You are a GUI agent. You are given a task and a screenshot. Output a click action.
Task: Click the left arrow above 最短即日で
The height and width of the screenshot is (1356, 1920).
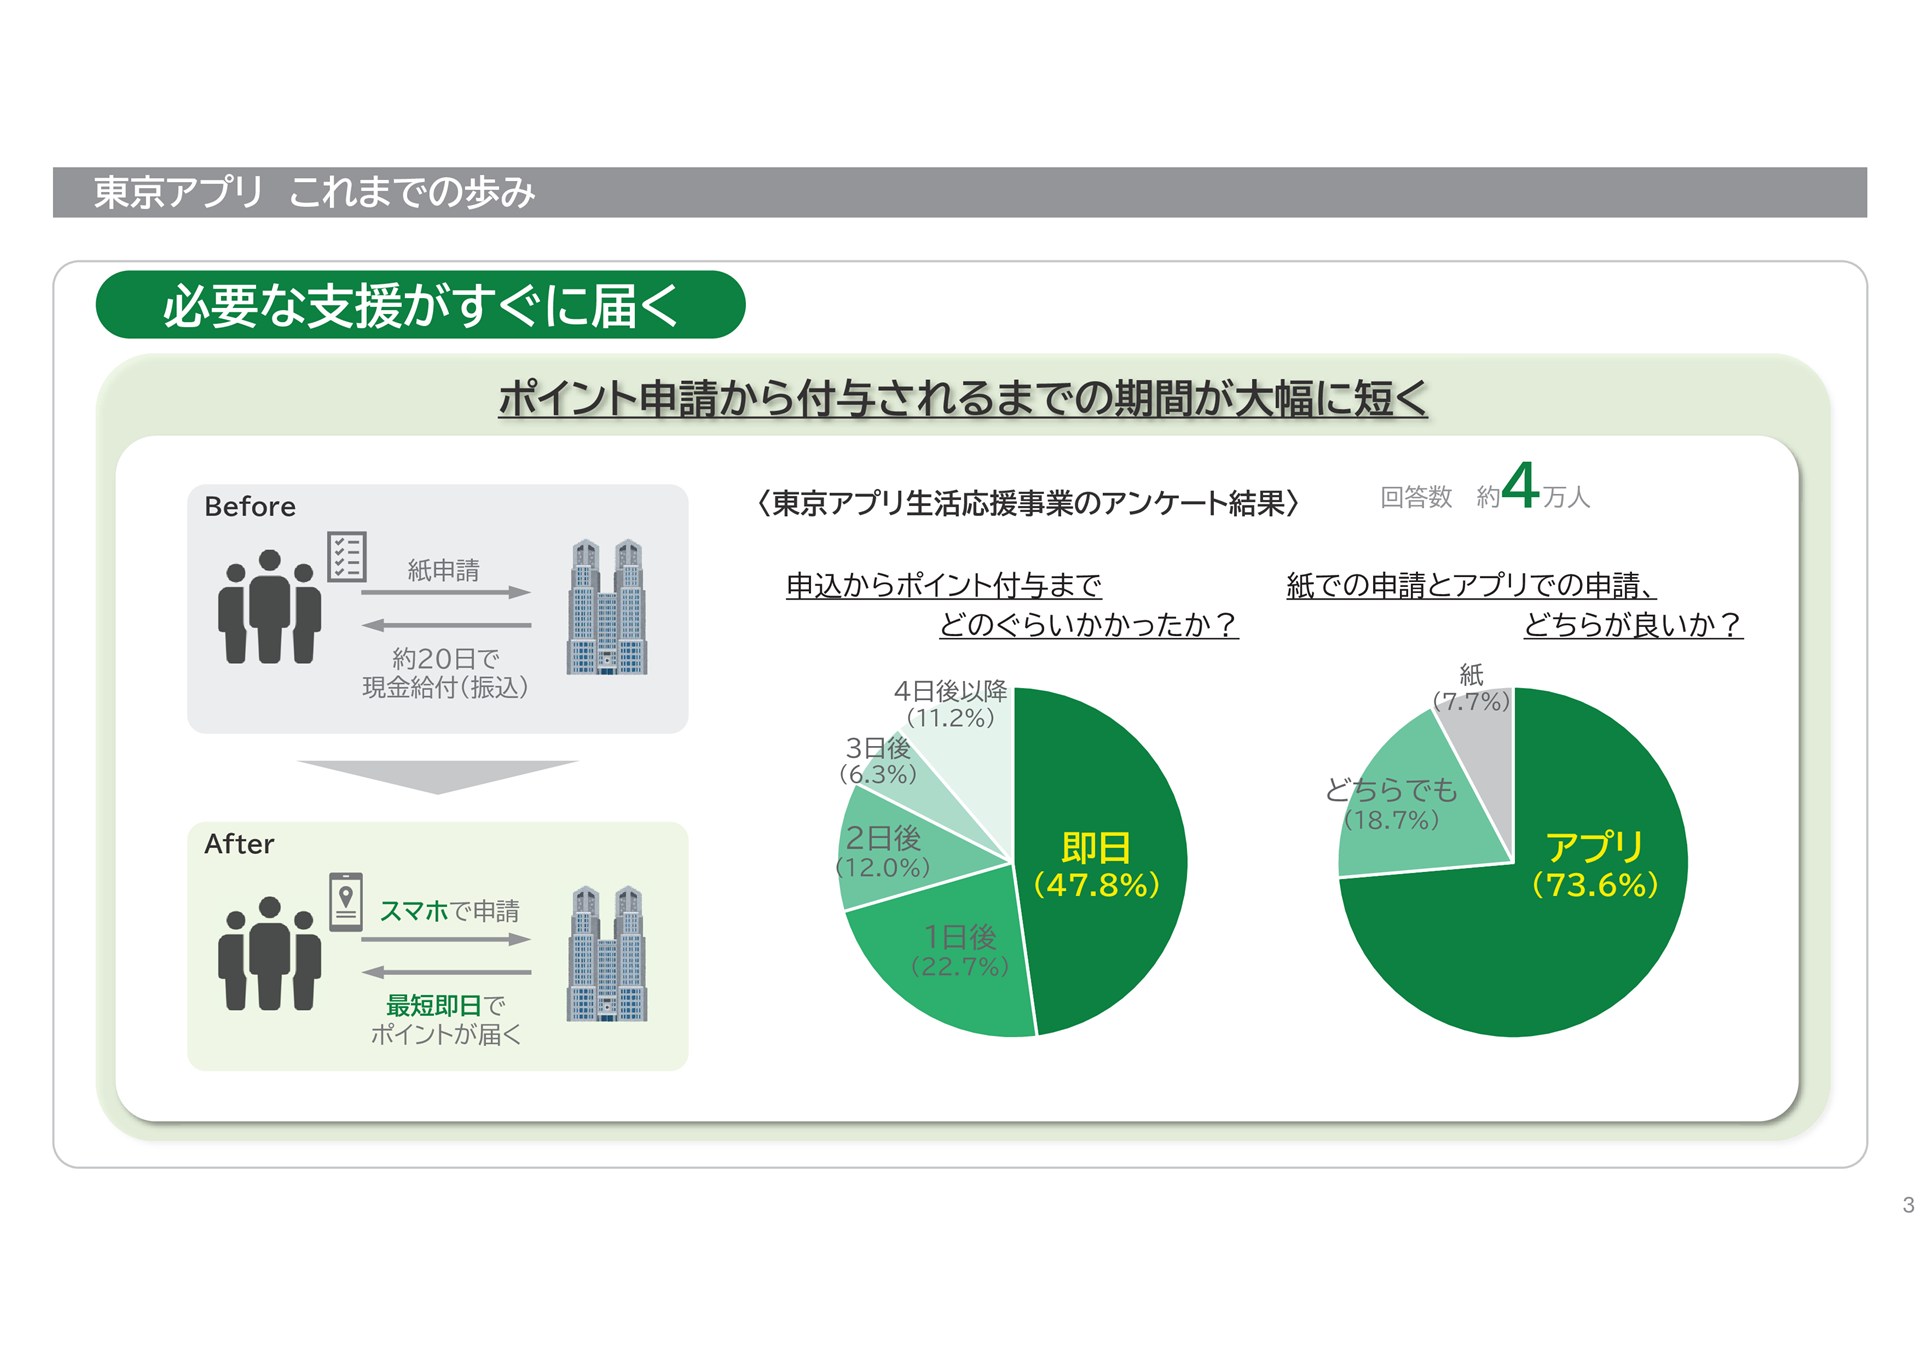446,972
